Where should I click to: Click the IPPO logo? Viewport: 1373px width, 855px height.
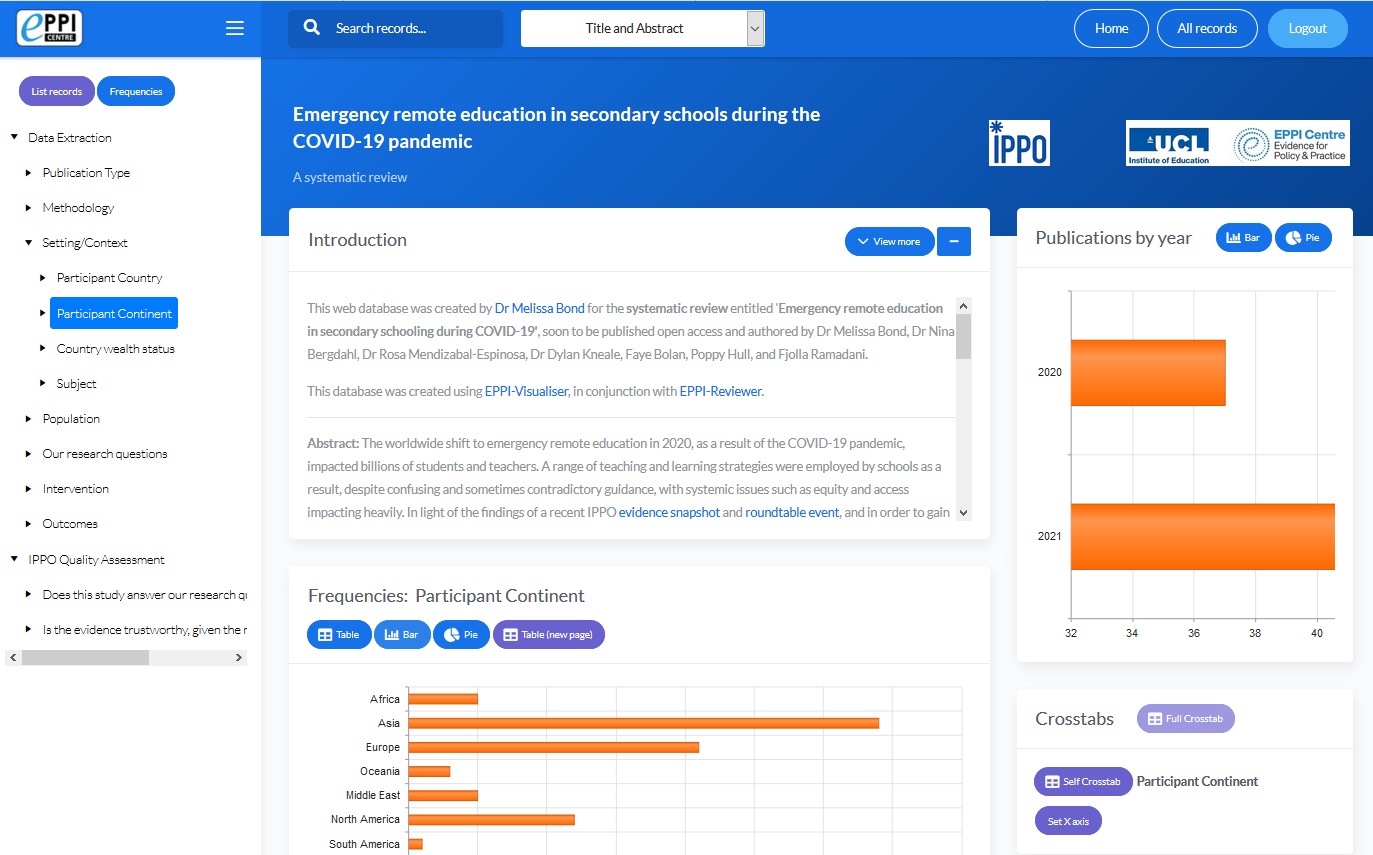[x=1019, y=142]
